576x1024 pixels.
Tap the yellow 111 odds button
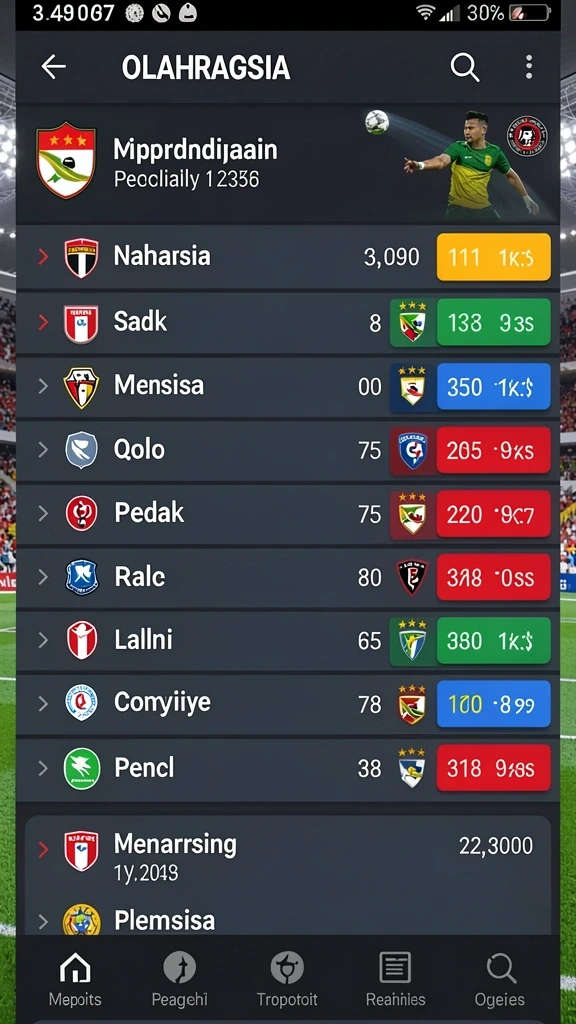[494, 257]
